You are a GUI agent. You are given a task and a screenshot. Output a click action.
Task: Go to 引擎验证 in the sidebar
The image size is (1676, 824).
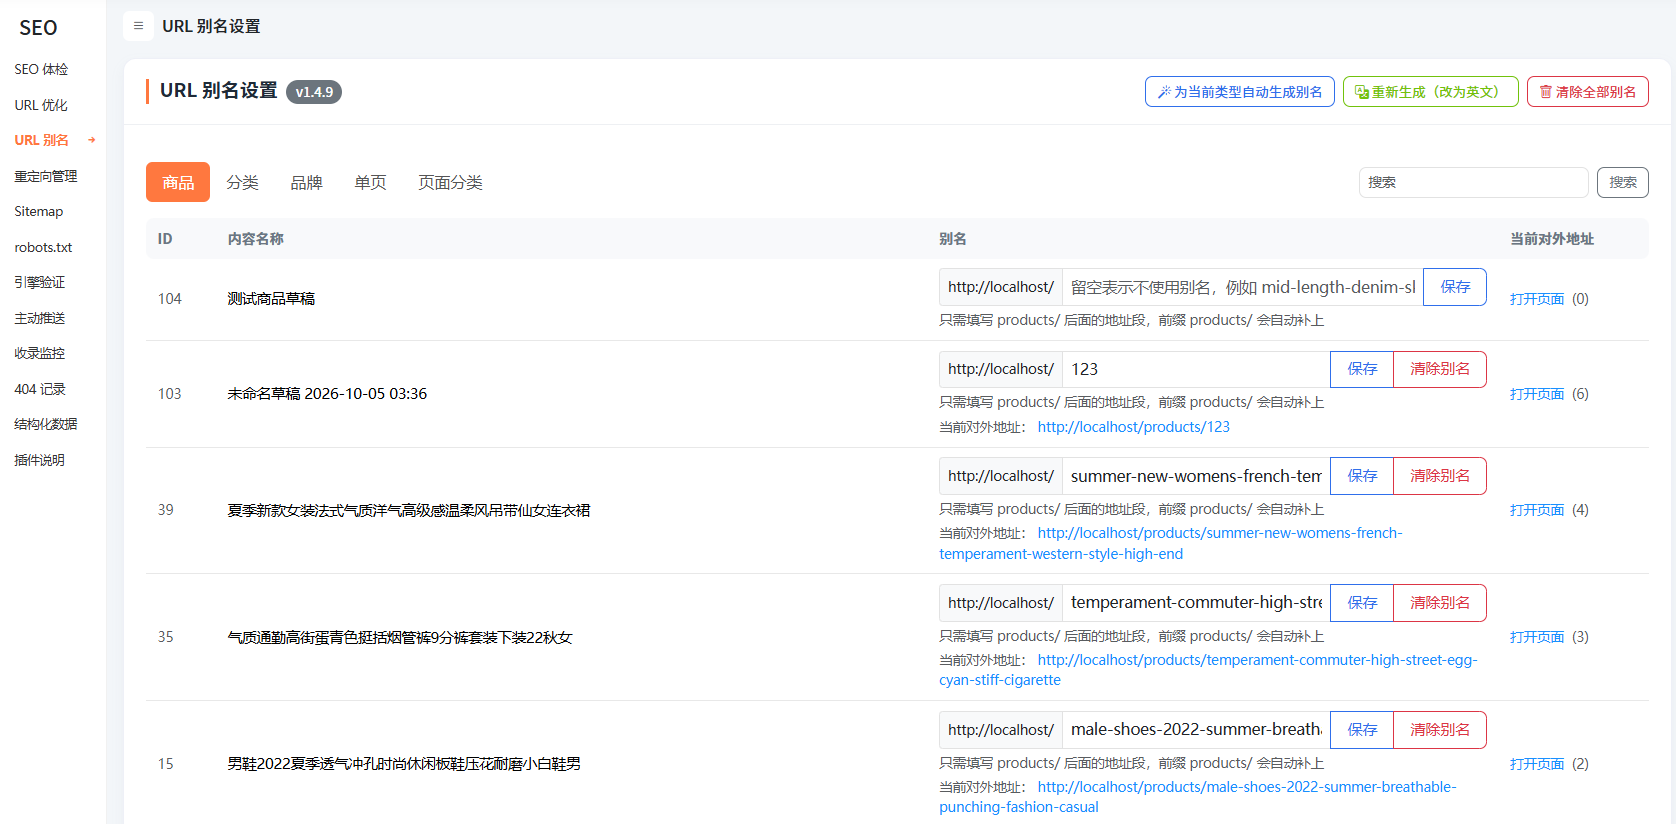[39, 282]
